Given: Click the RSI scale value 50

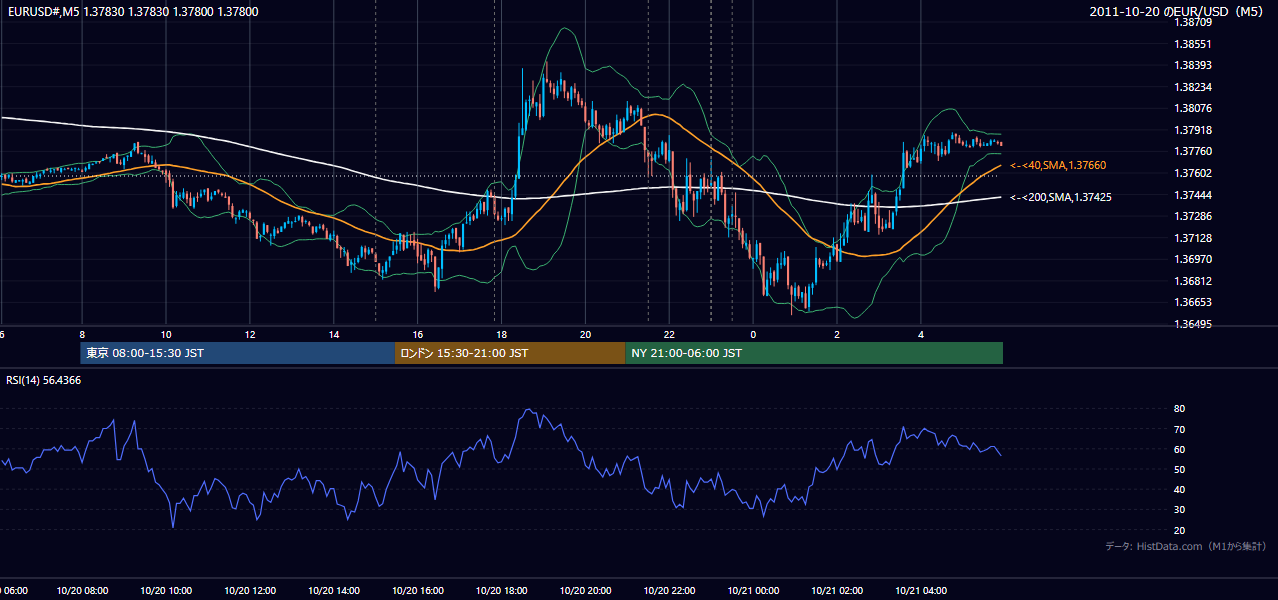Looking at the screenshot, I should tap(1180, 469).
